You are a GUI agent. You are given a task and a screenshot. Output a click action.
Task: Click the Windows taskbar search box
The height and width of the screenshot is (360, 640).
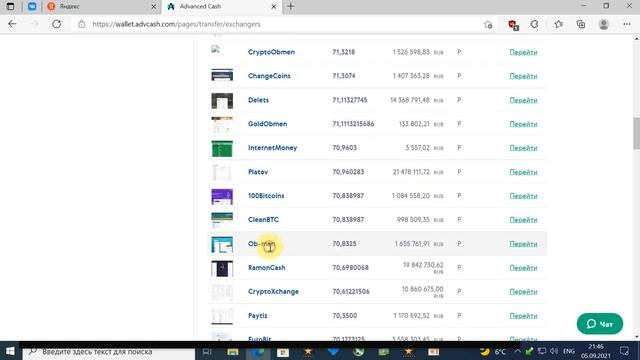point(109,351)
